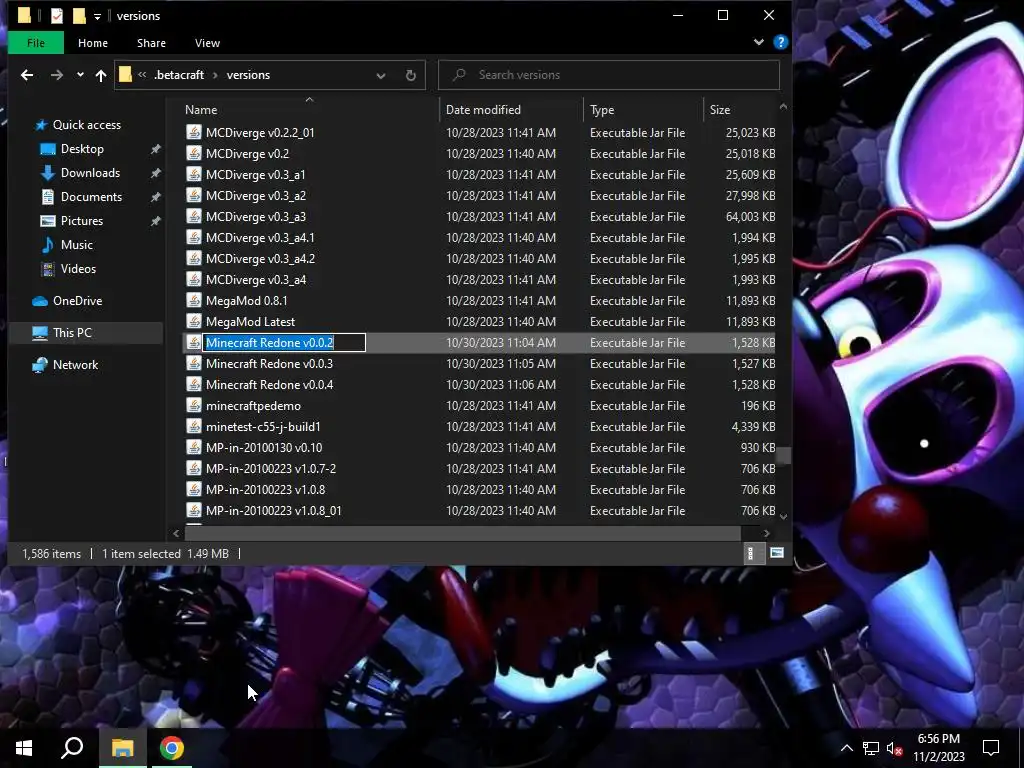Click jar icon of MCDiverge v0.2
The image size is (1024, 768).
193,153
